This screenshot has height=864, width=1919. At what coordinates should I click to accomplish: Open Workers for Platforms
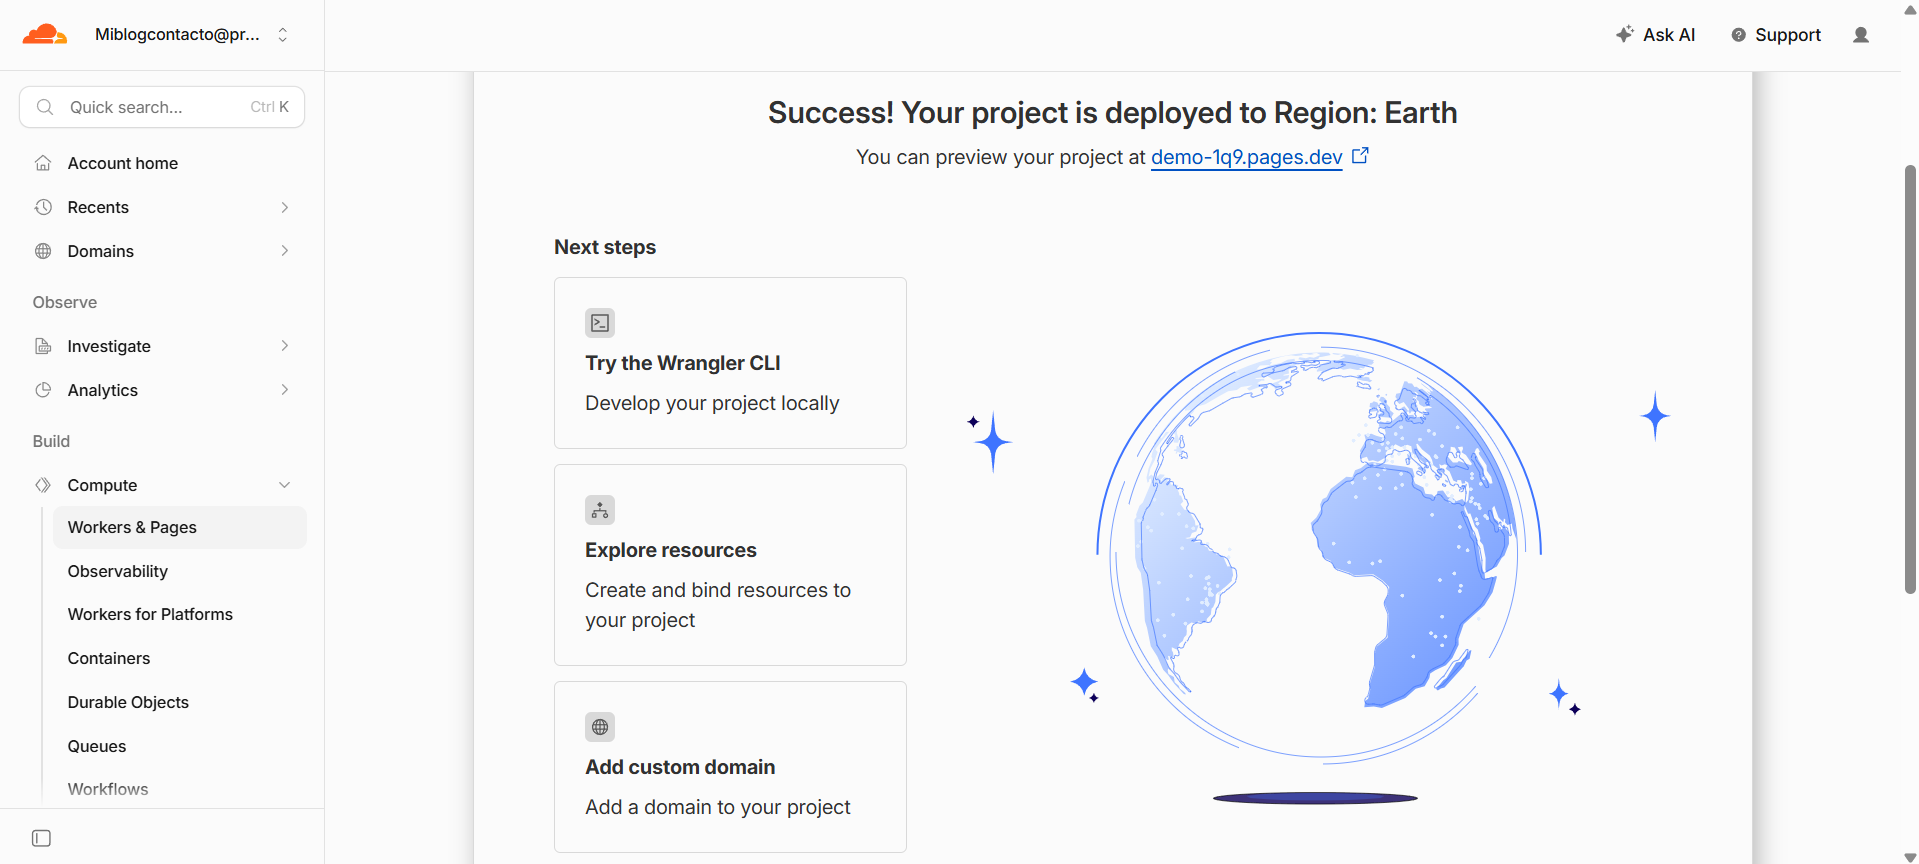pyautogui.click(x=150, y=614)
